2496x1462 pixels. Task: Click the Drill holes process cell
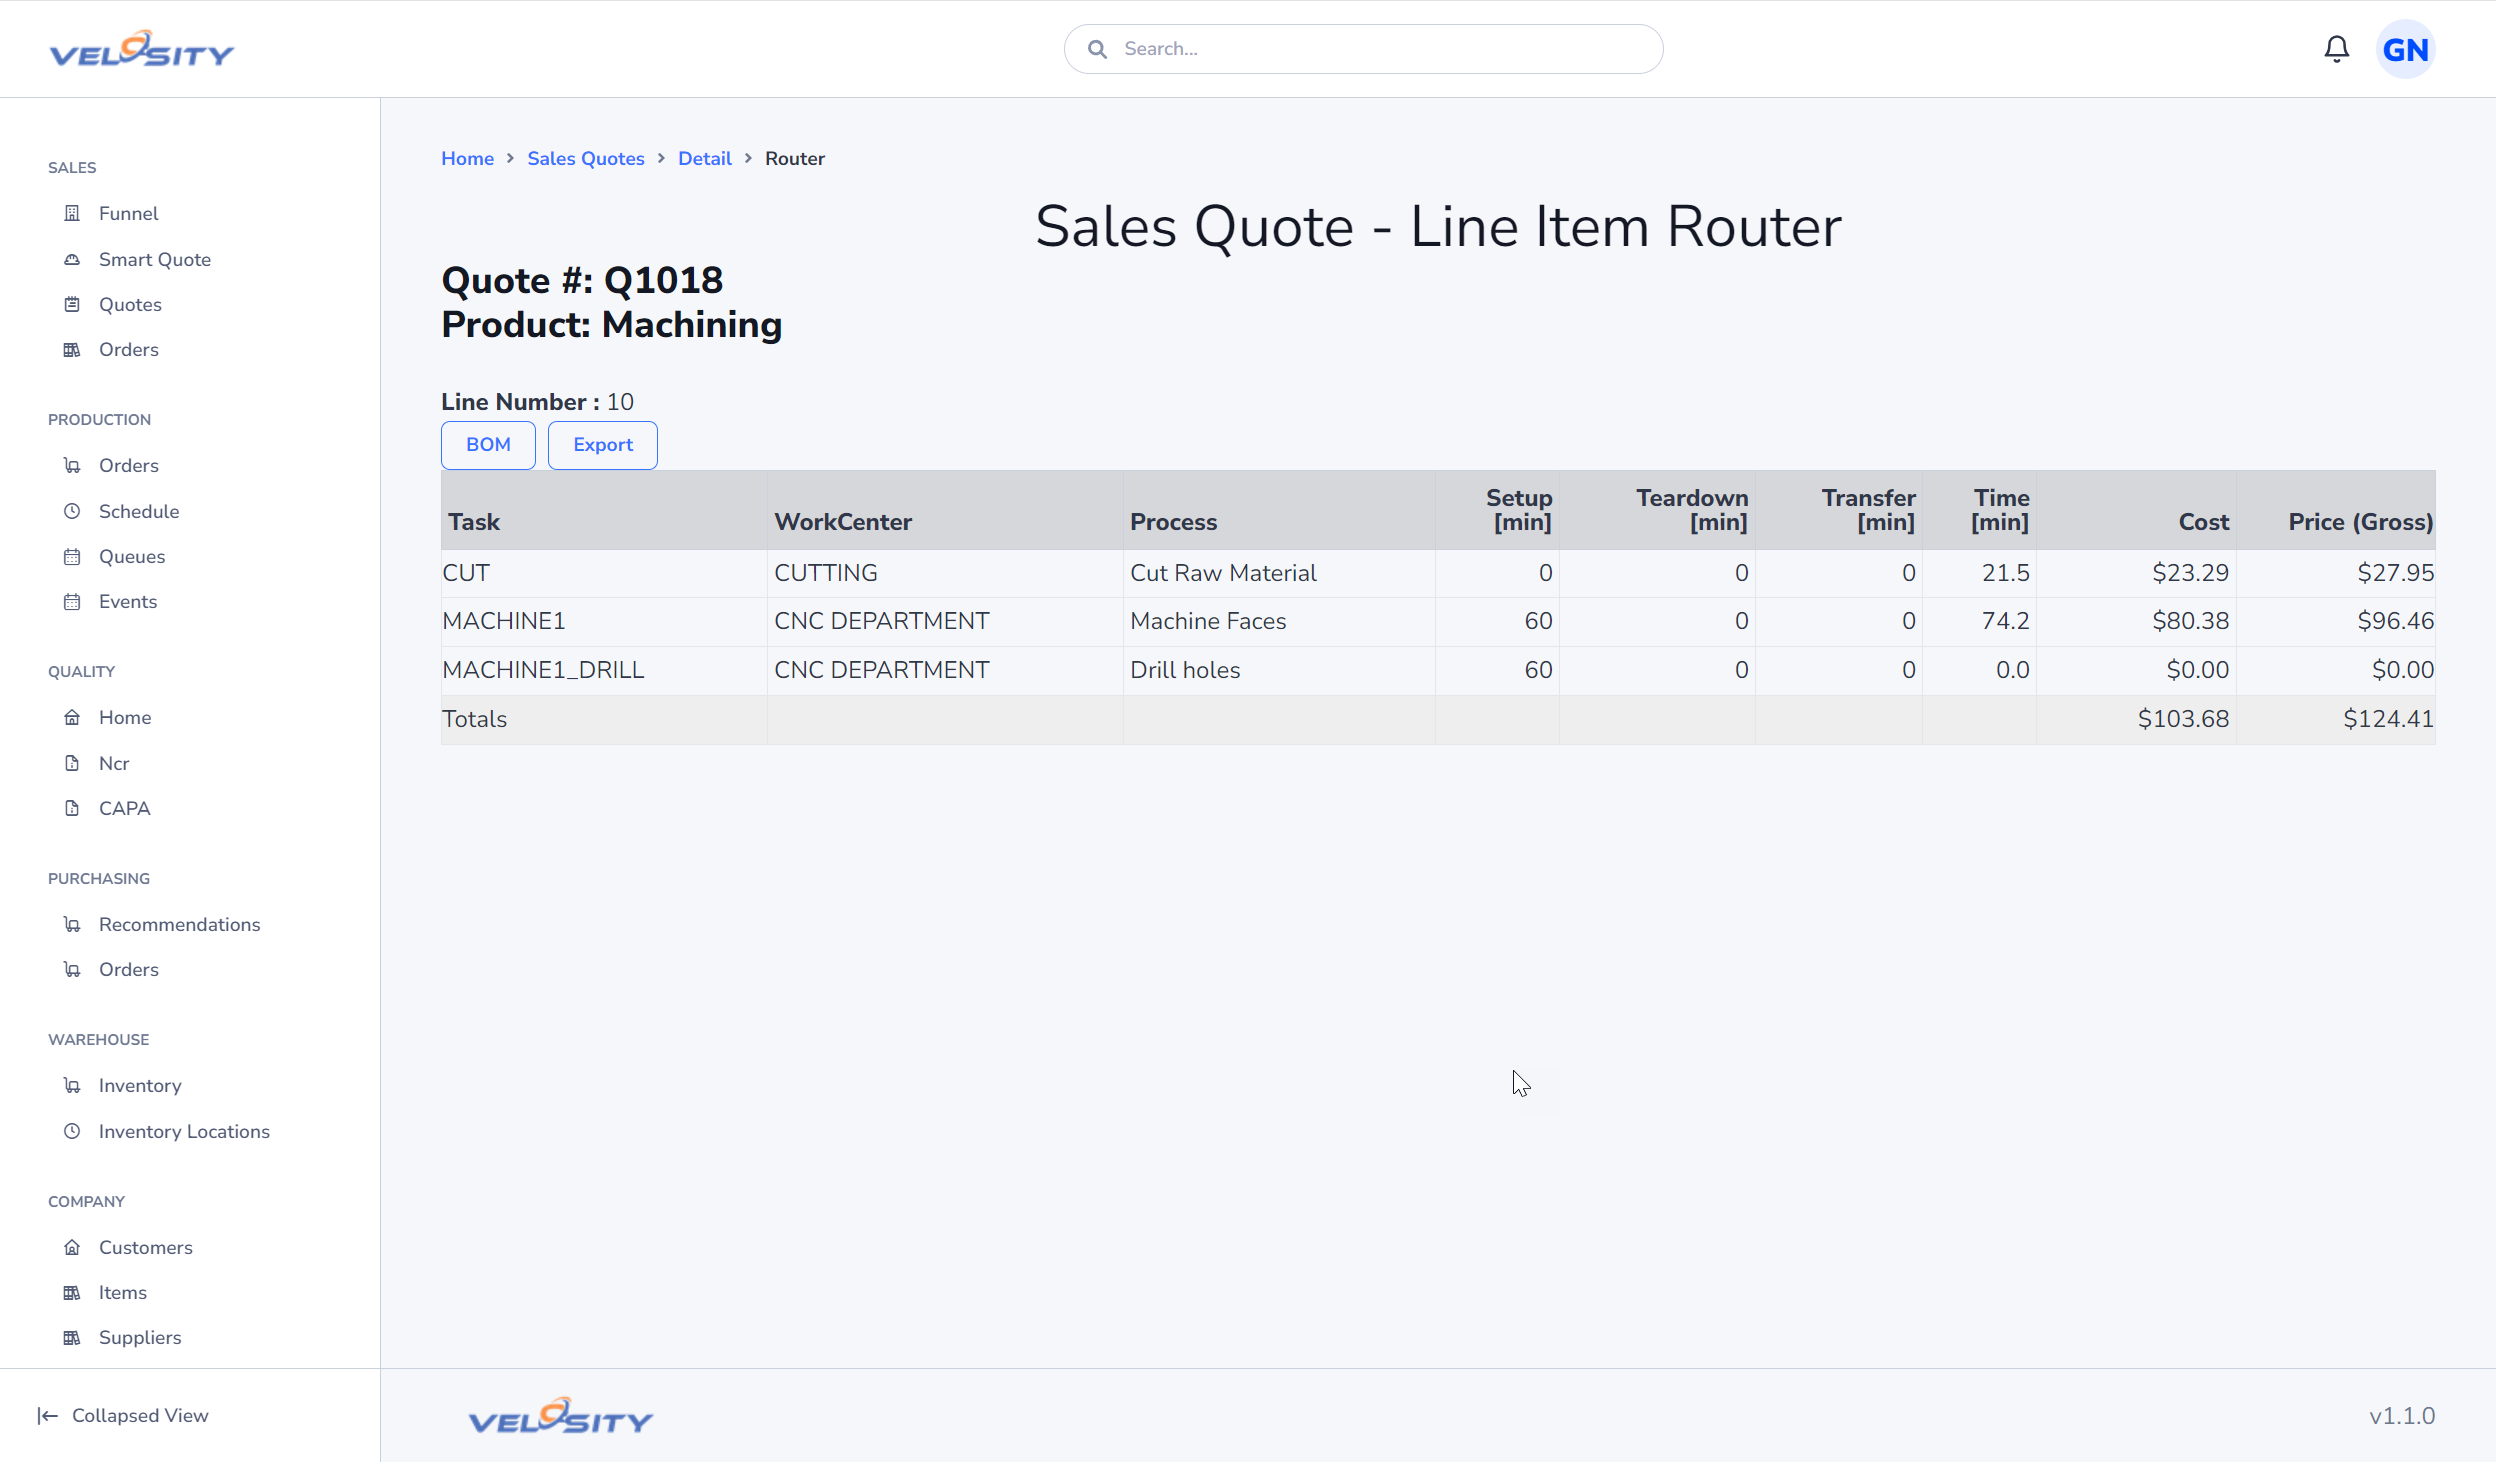pos(1279,670)
